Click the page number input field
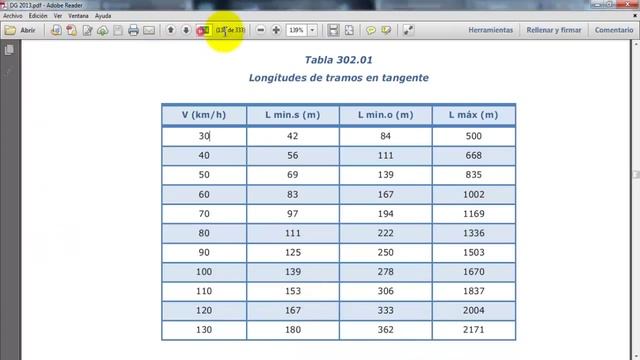The height and width of the screenshot is (360, 640). (x=203, y=30)
